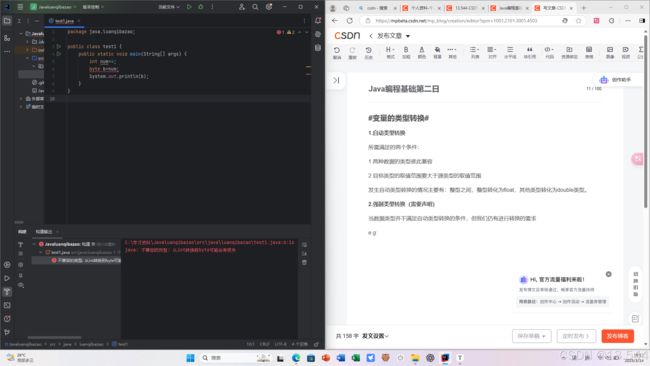650x366 pixels.
Task: Refresh the browser page
Action: pos(350,21)
